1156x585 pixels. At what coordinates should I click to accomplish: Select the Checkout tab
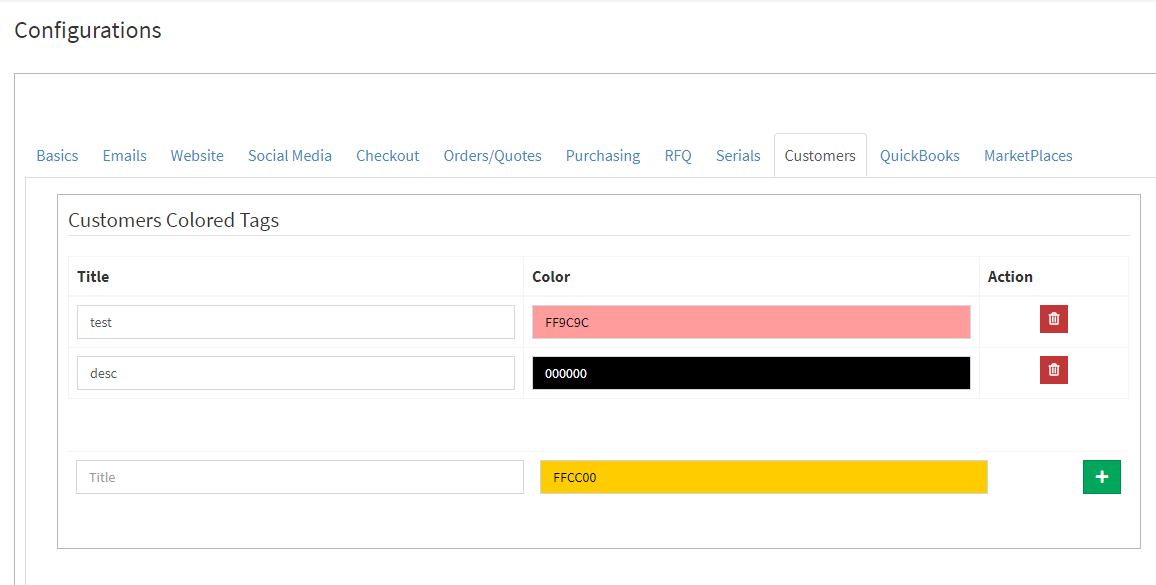388,156
